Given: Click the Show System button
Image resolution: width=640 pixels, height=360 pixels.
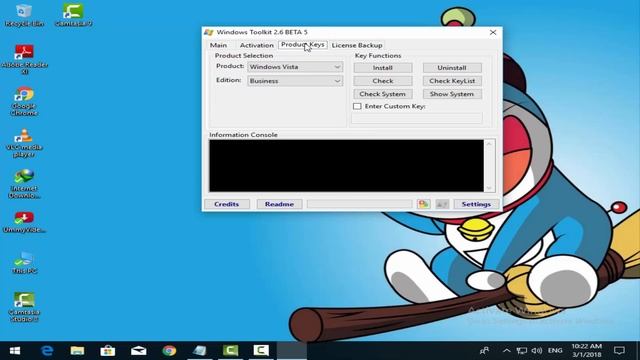Looking at the screenshot, I should pyautogui.click(x=452, y=94).
